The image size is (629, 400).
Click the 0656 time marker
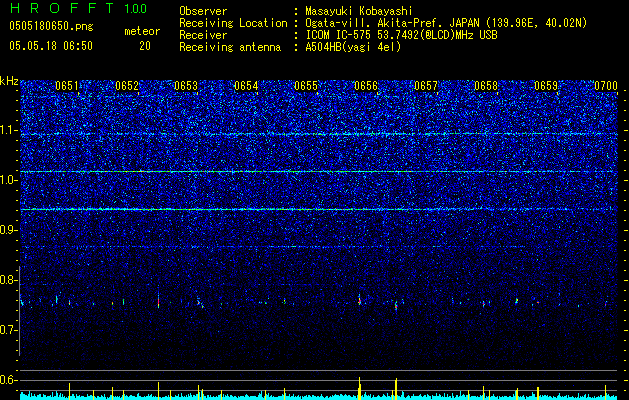coord(366,86)
